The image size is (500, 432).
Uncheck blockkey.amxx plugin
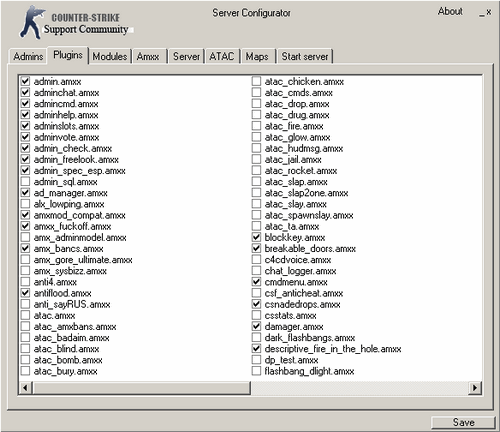click(x=256, y=237)
